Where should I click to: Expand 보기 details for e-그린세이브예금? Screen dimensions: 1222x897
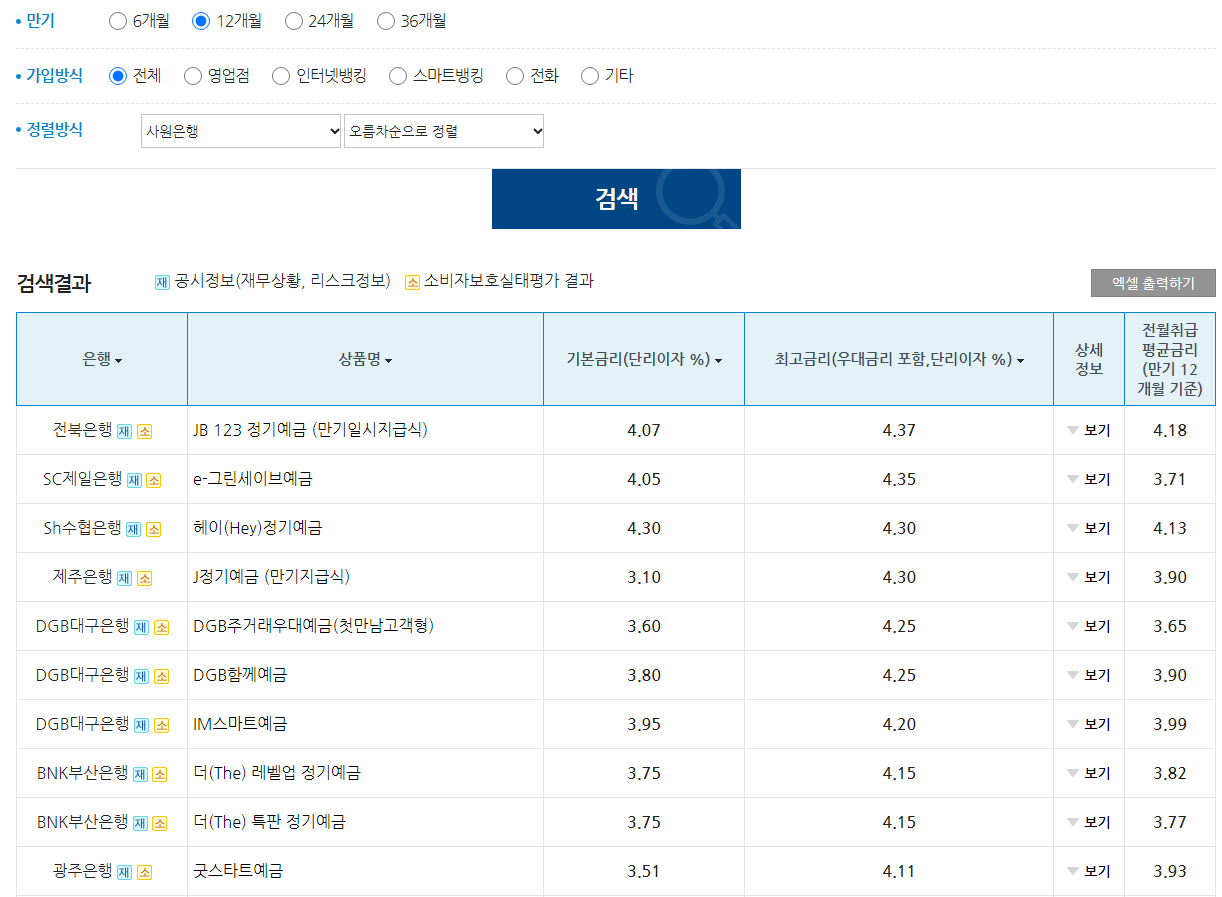pos(1089,480)
